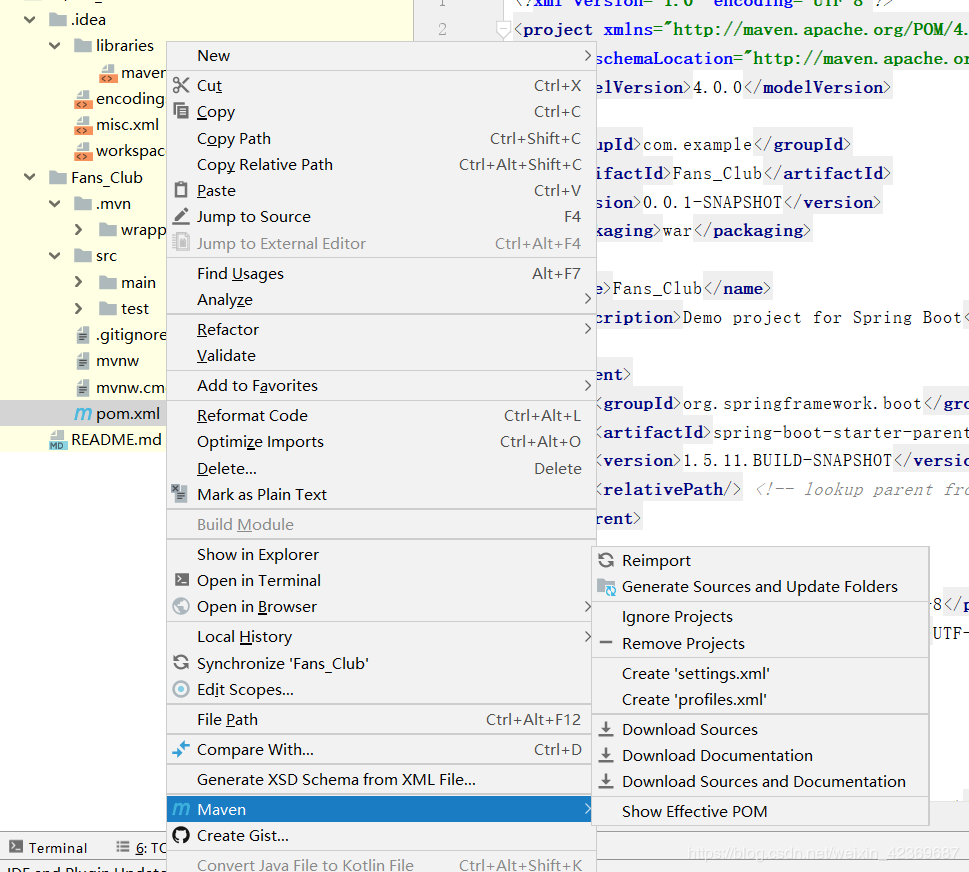Click the Paste clipboard icon
The height and width of the screenshot is (872, 969).
pos(181,190)
